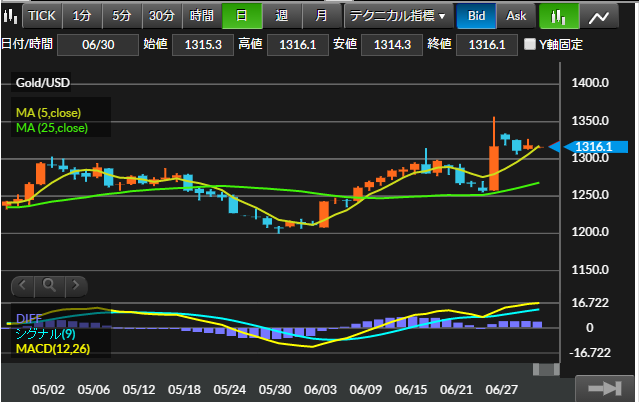The image size is (639, 402).
Task: Jump to latest bar with arrow-to-end button
Action: (605, 388)
